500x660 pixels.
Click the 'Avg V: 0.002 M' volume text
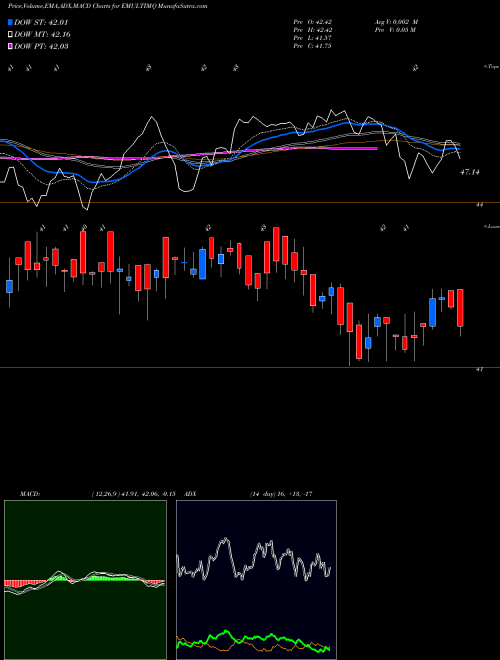[396, 21]
